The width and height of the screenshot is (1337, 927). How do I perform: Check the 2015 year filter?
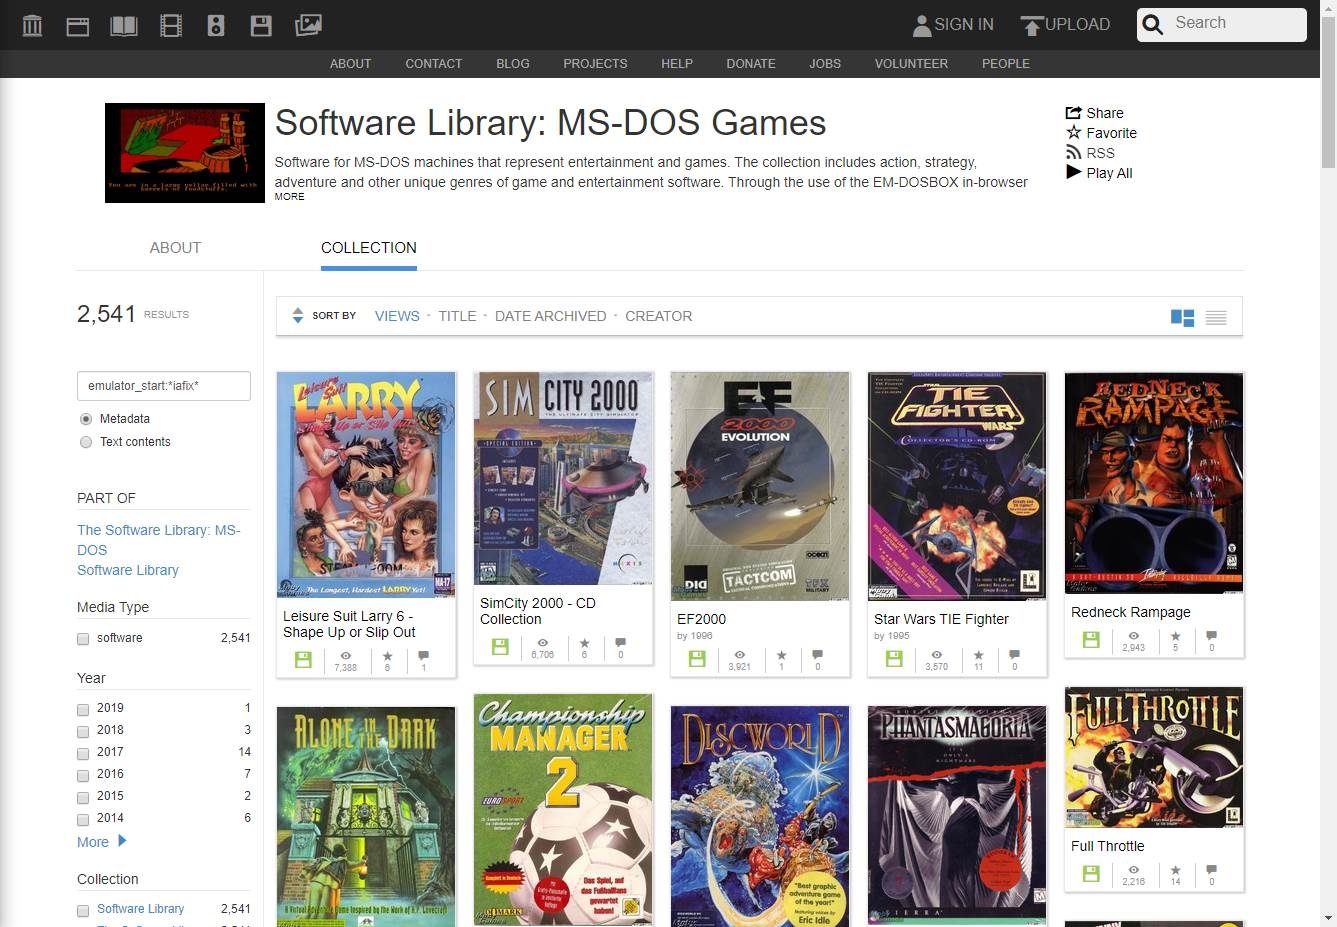[x=83, y=797]
